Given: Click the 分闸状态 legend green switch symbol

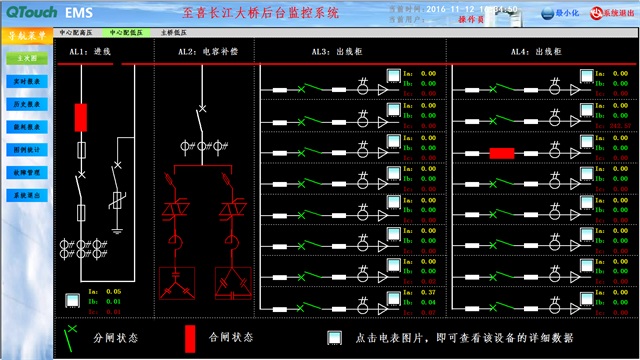Looking at the screenshot, I should (70, 338).
